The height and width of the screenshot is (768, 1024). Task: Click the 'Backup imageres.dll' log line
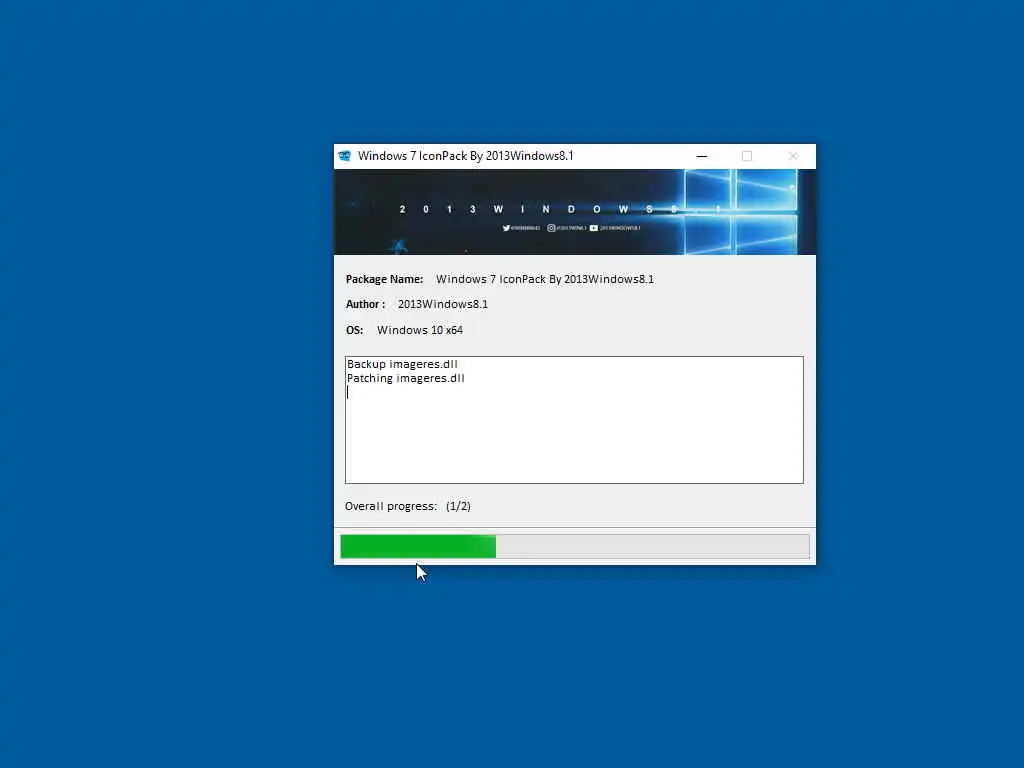(x=402, y=364)
